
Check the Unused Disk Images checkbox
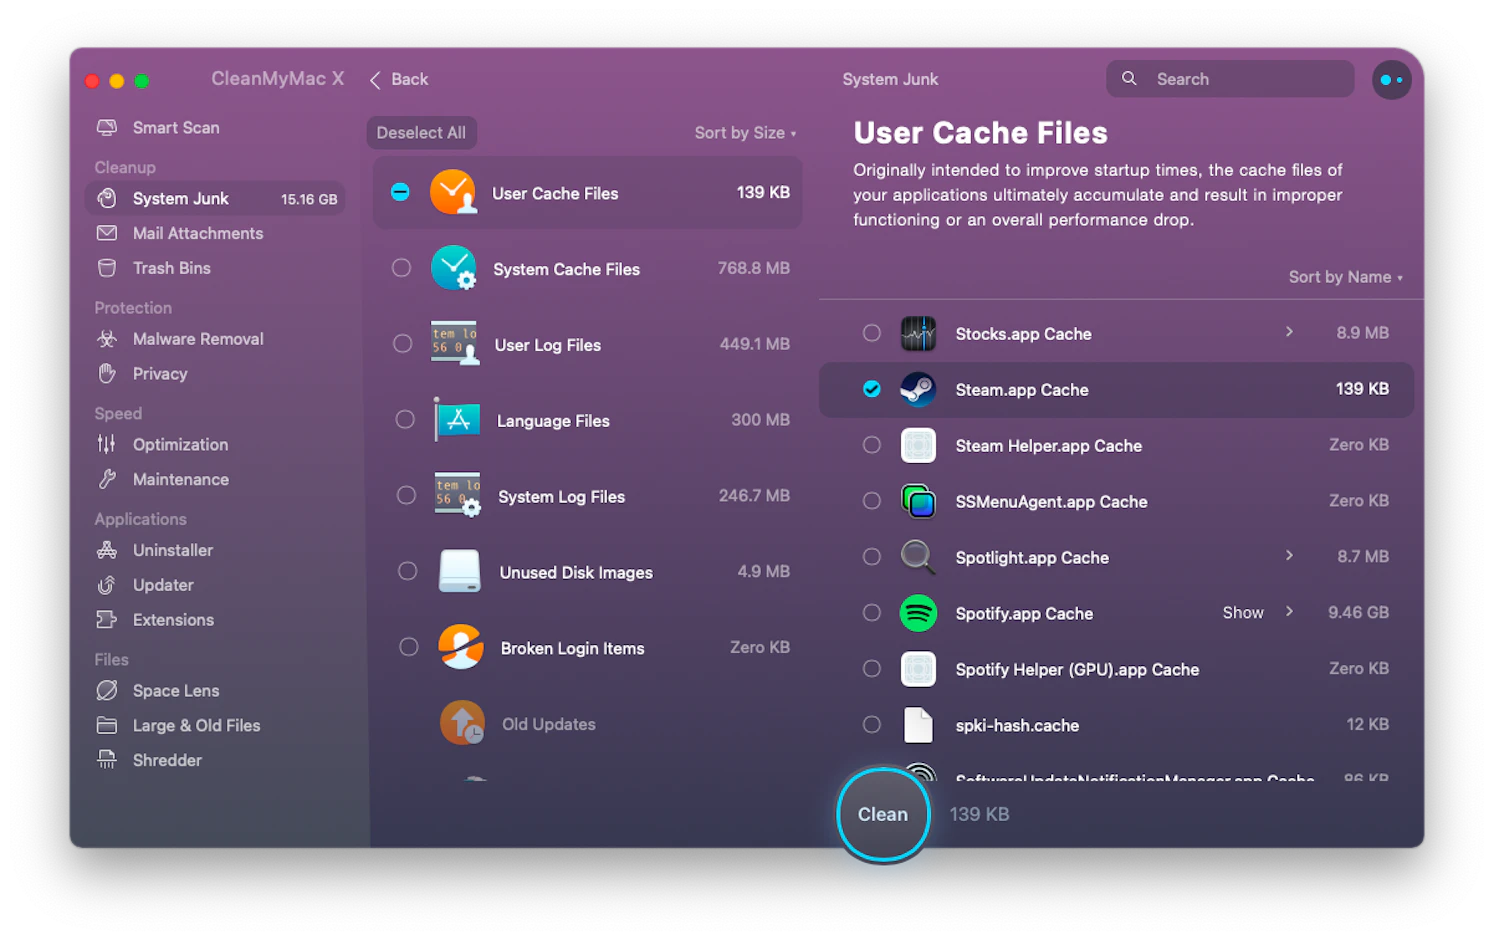407,571
